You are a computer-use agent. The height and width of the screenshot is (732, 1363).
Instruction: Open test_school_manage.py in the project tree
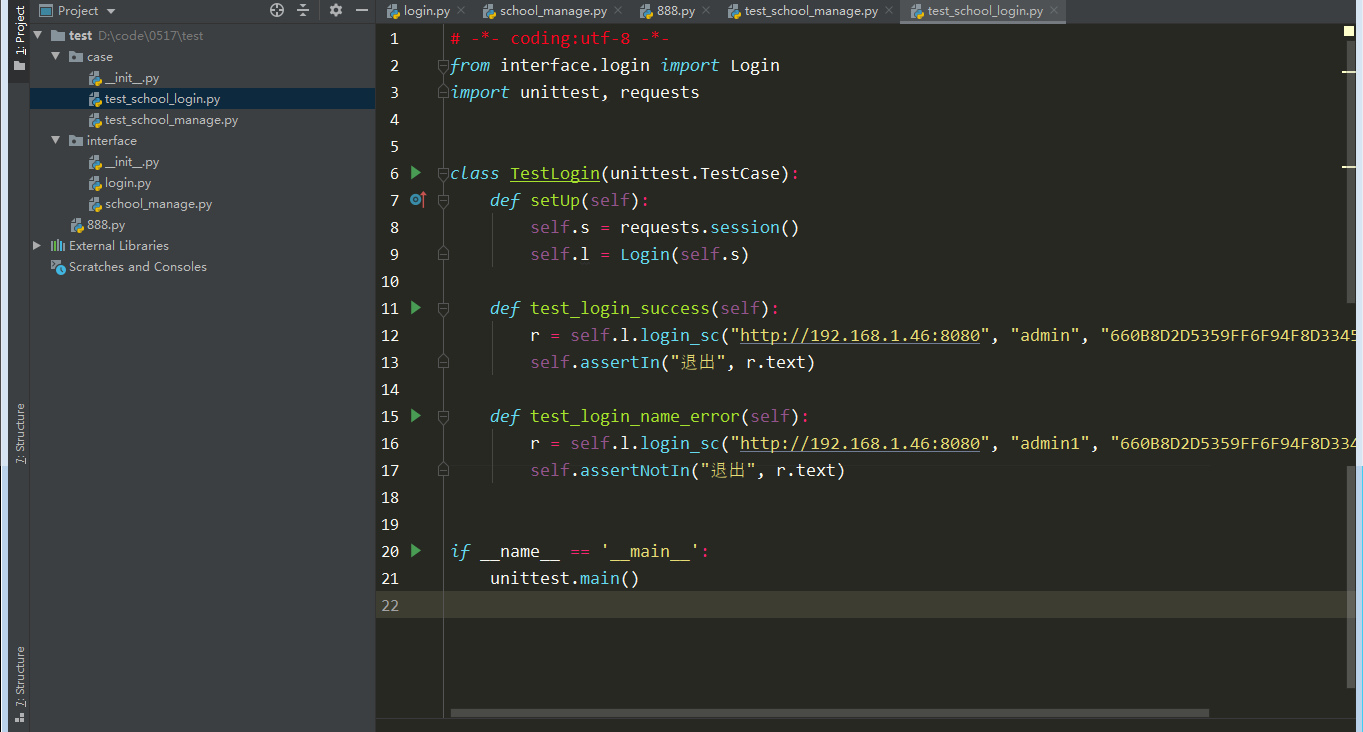pyautogui.click(x=171, y=119)
